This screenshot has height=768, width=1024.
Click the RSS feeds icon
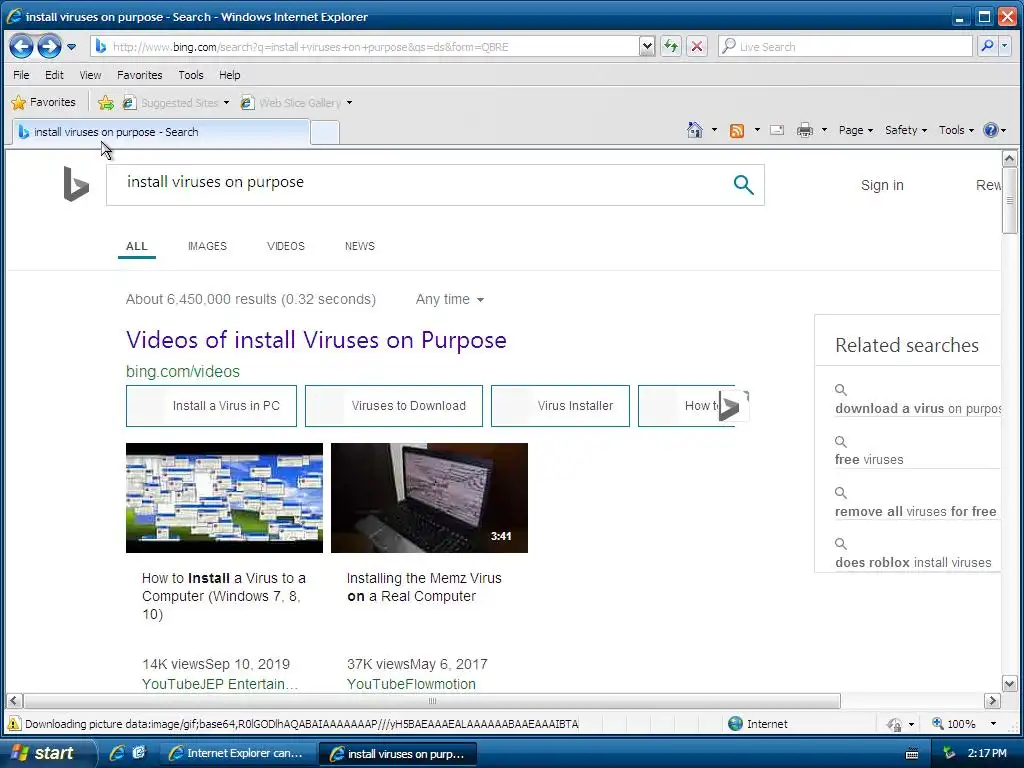coord(737,131)
